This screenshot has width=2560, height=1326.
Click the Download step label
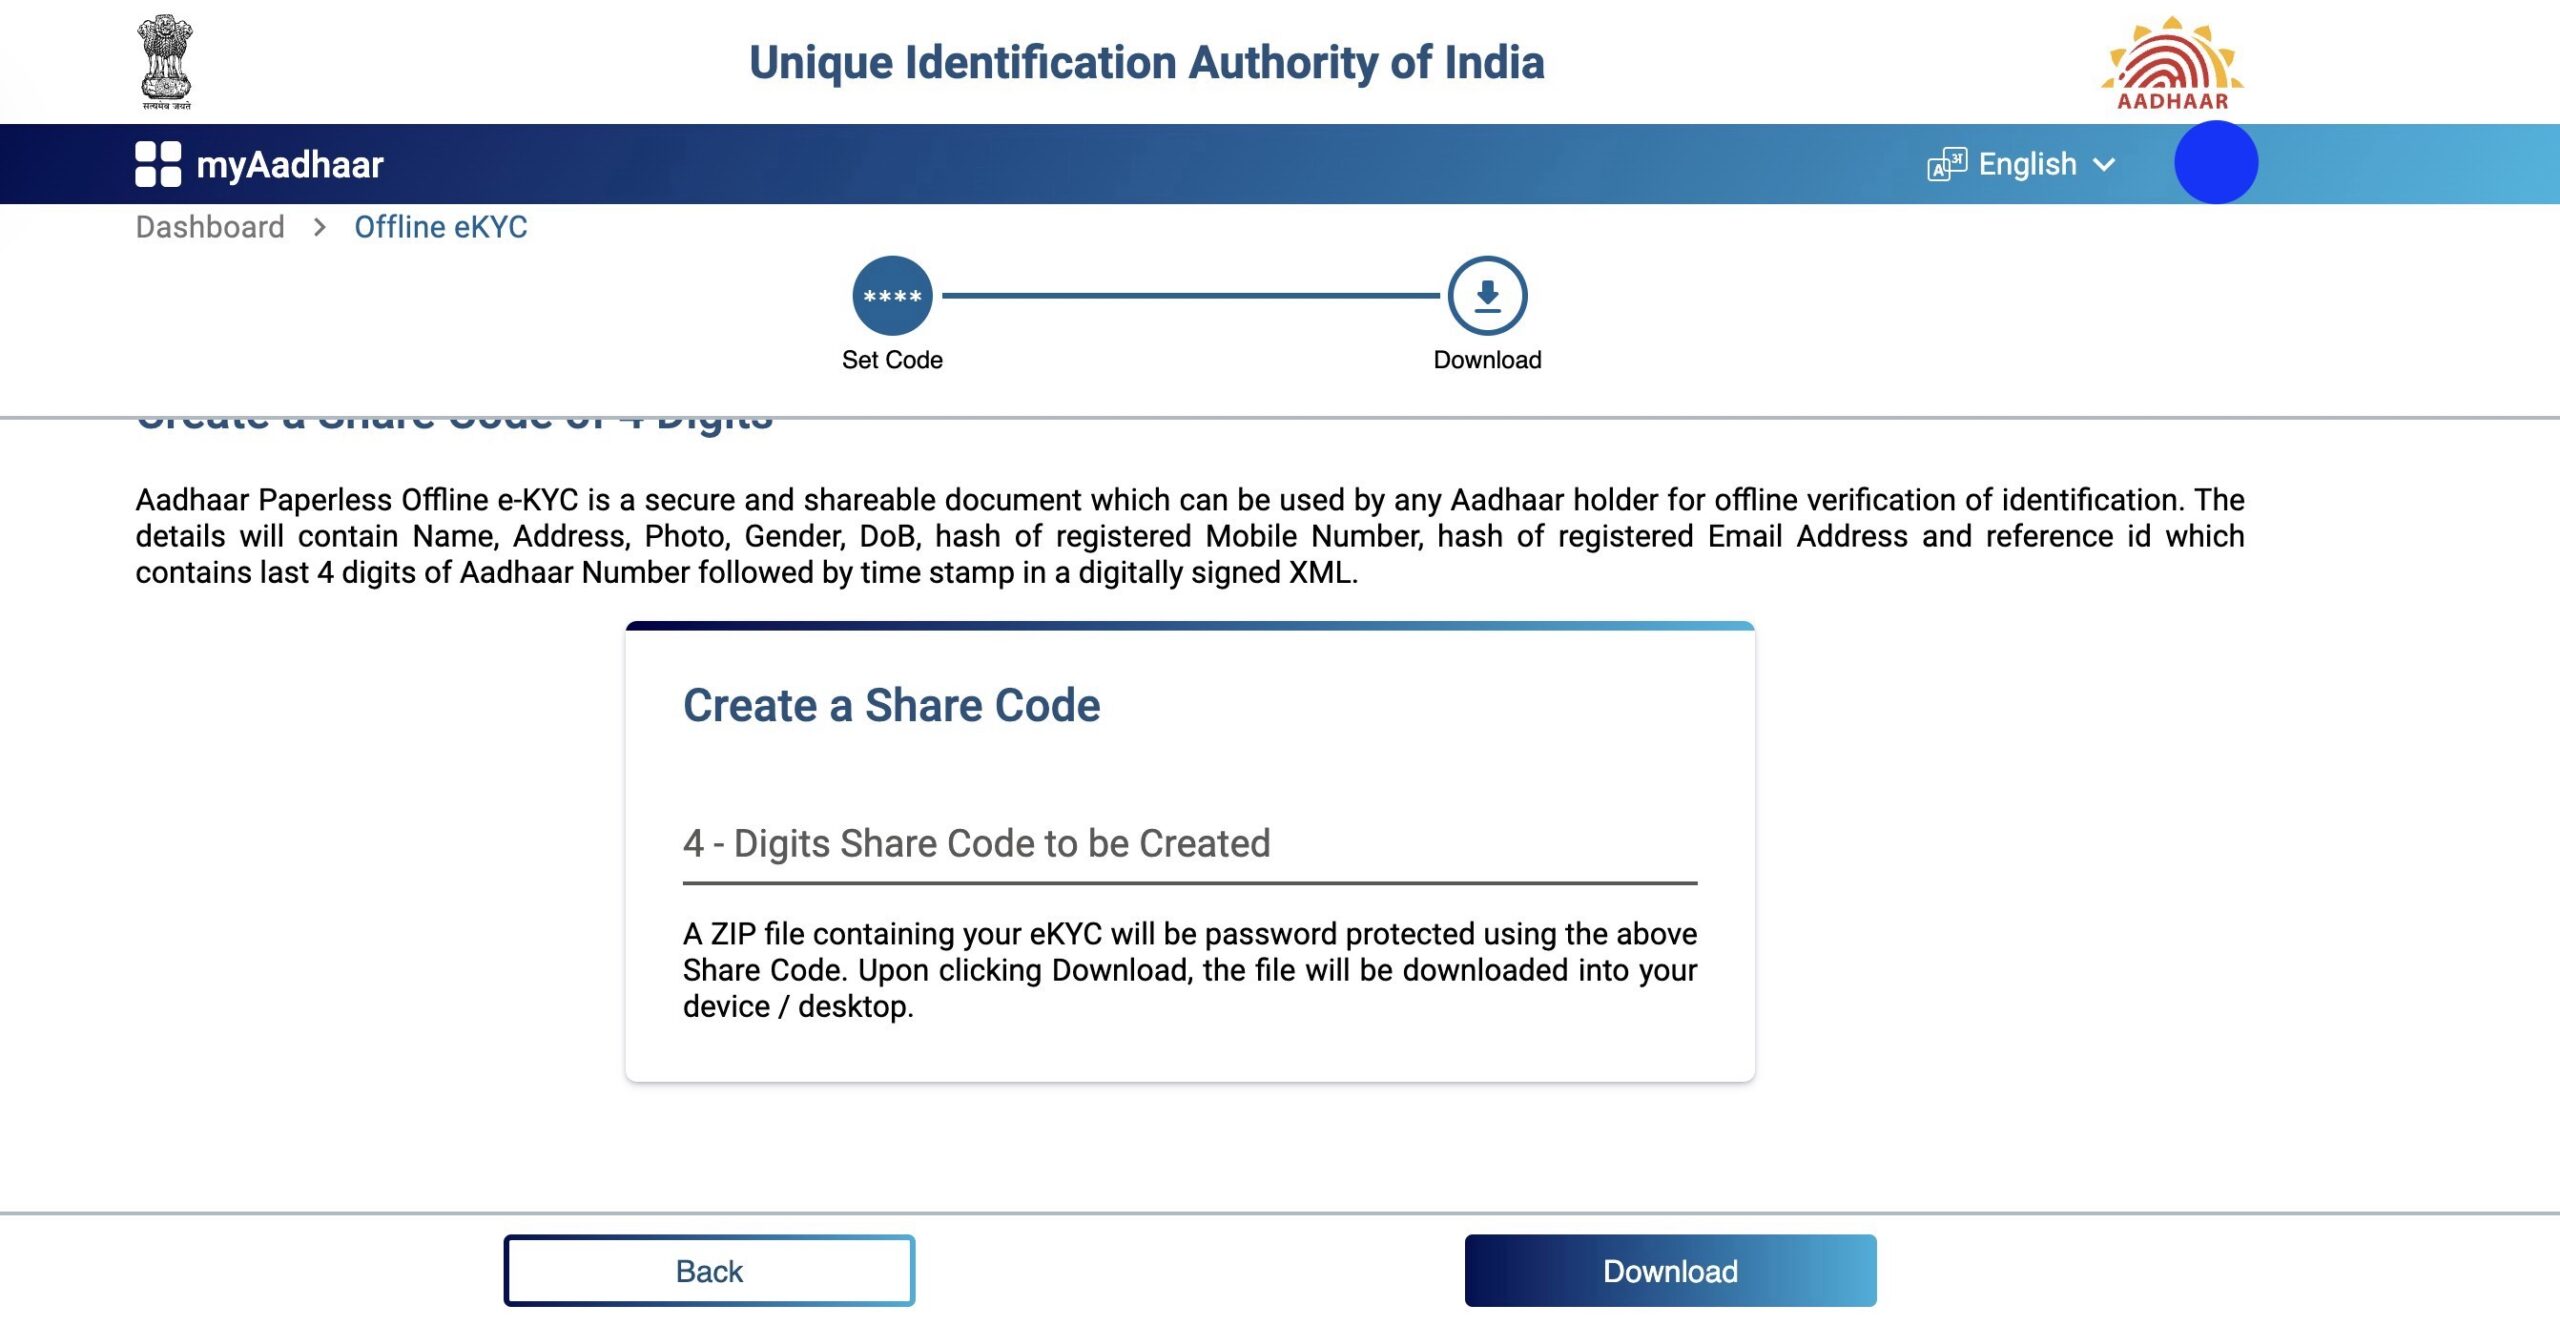point(1487,360)
